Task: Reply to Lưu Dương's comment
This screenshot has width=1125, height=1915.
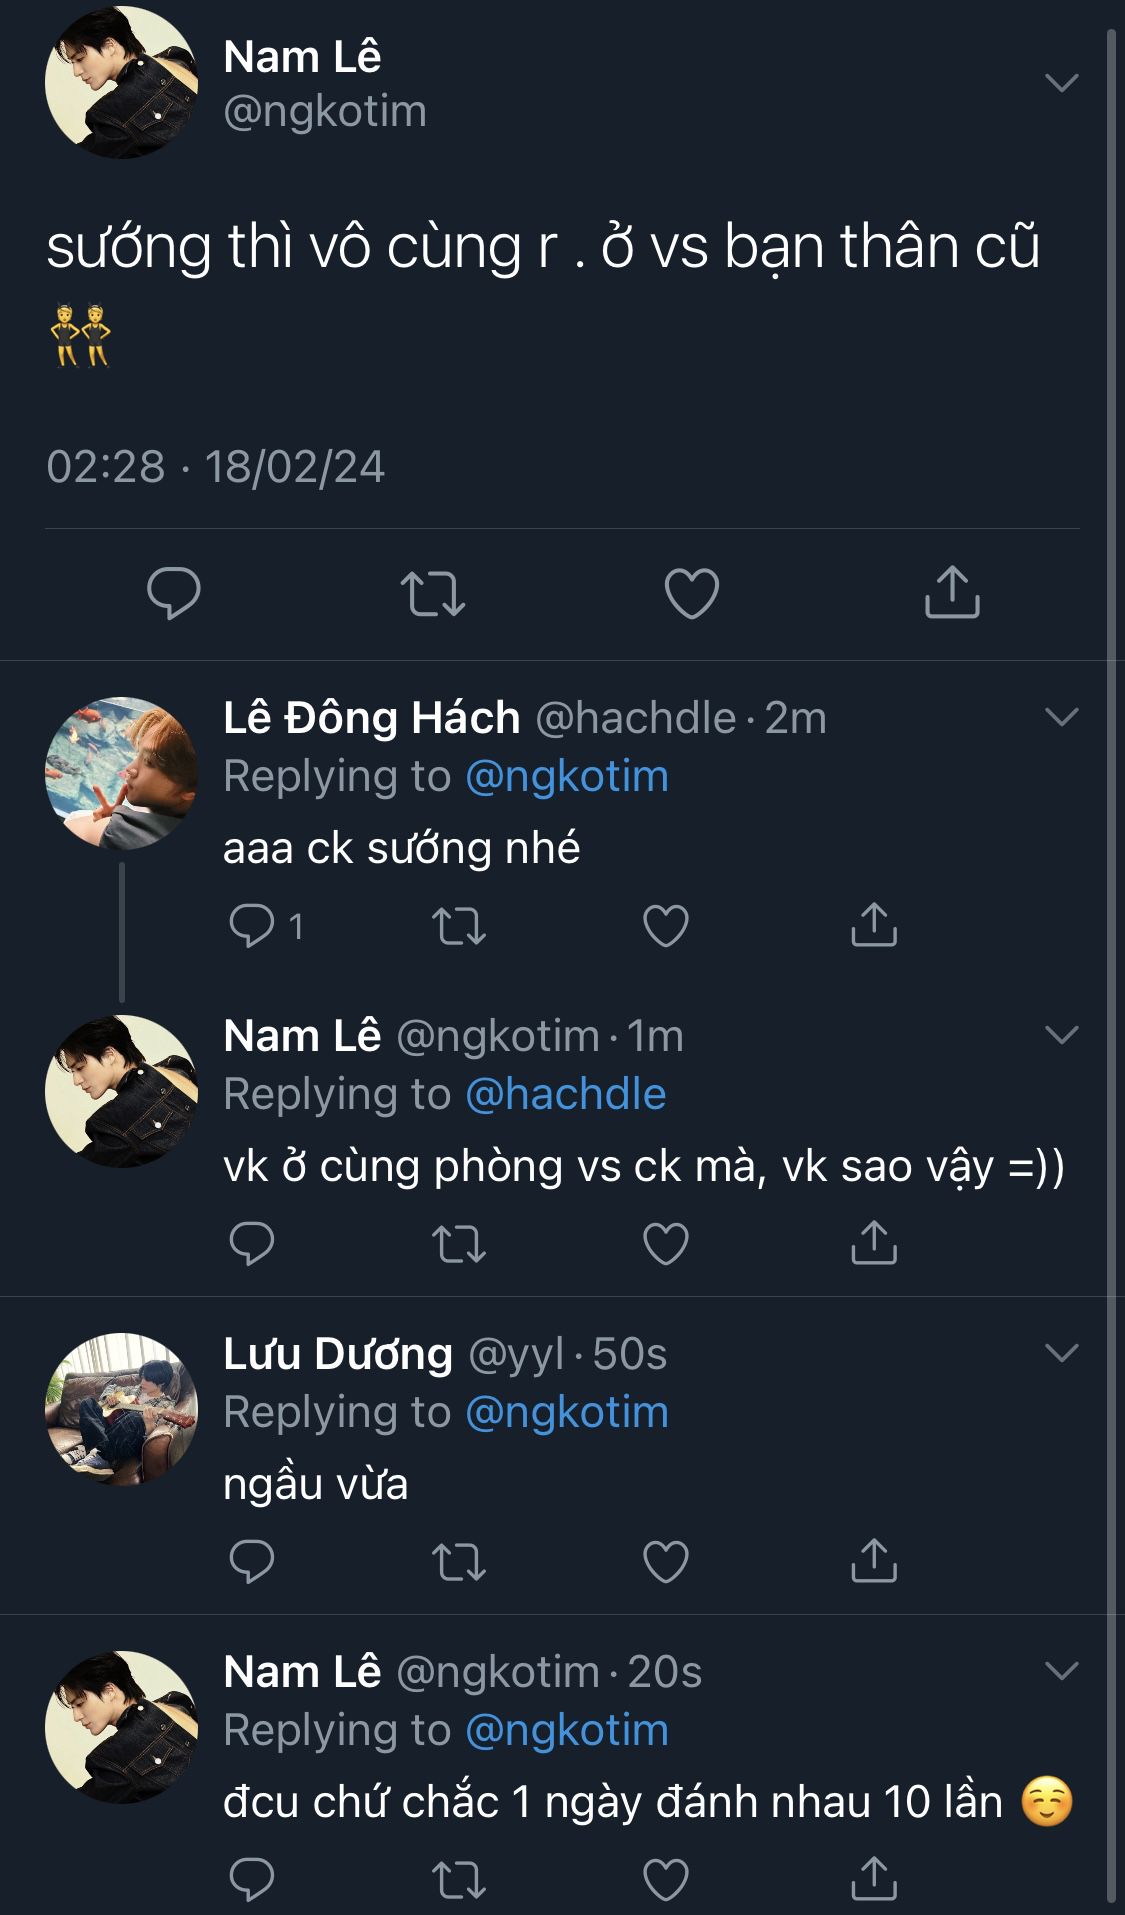Action: (x=252, y=1561)
